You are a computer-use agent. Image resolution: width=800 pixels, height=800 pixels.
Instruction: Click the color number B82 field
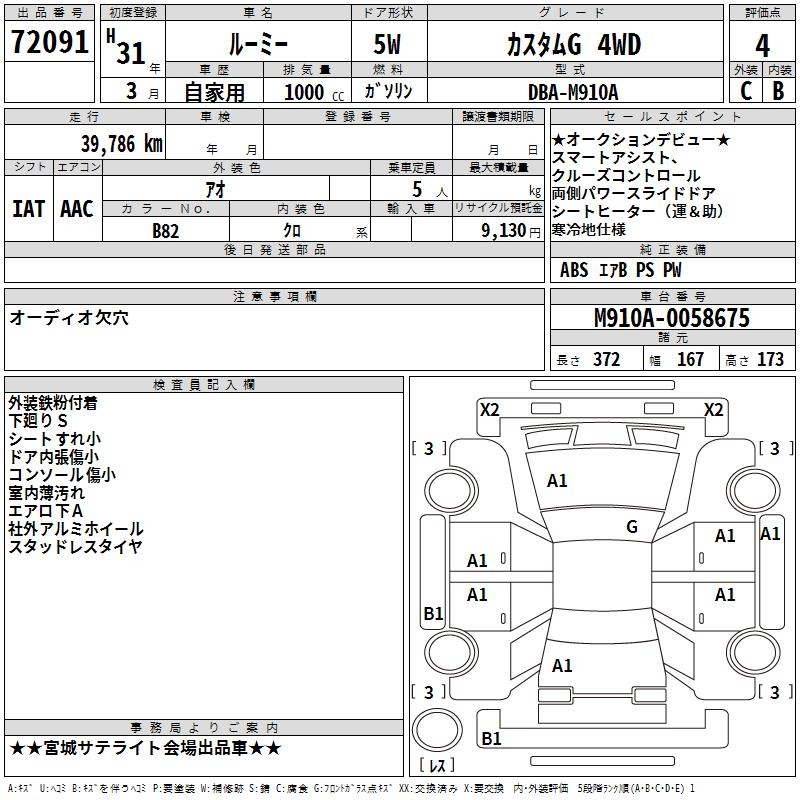[x=166, y=230]
